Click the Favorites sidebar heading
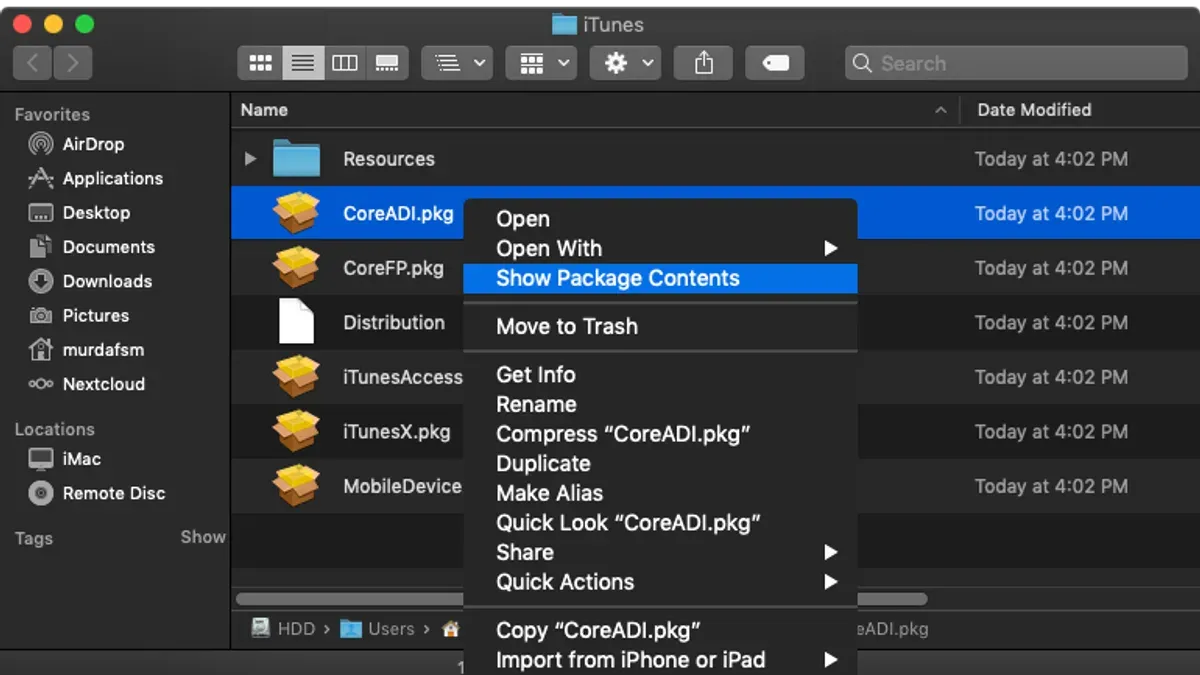This screenshot has width=1200, height=675. click(x=52, y=114)
